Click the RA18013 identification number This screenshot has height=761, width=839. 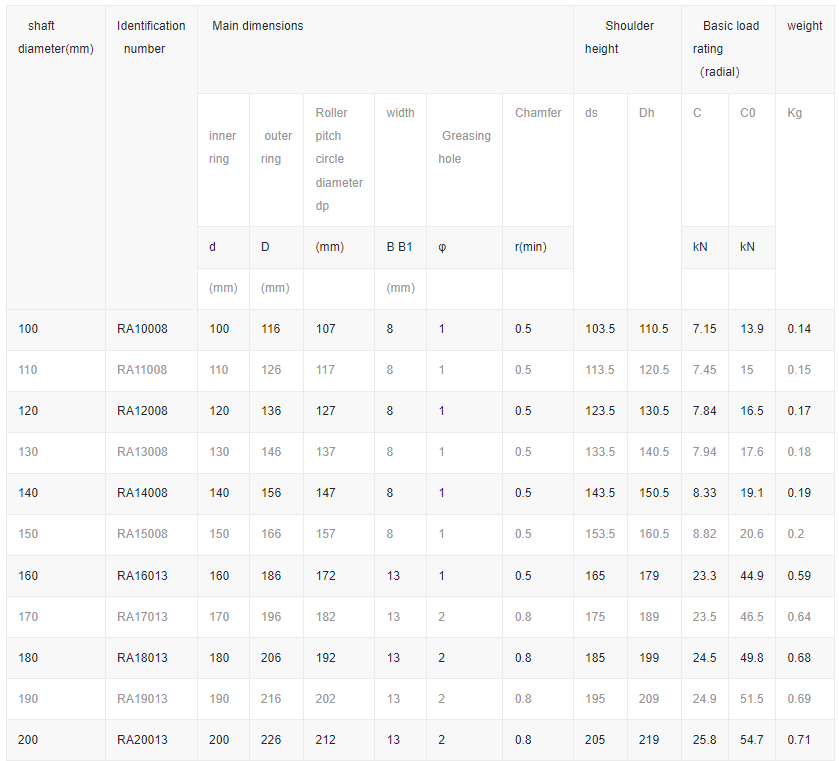click(x=142, y=658)
